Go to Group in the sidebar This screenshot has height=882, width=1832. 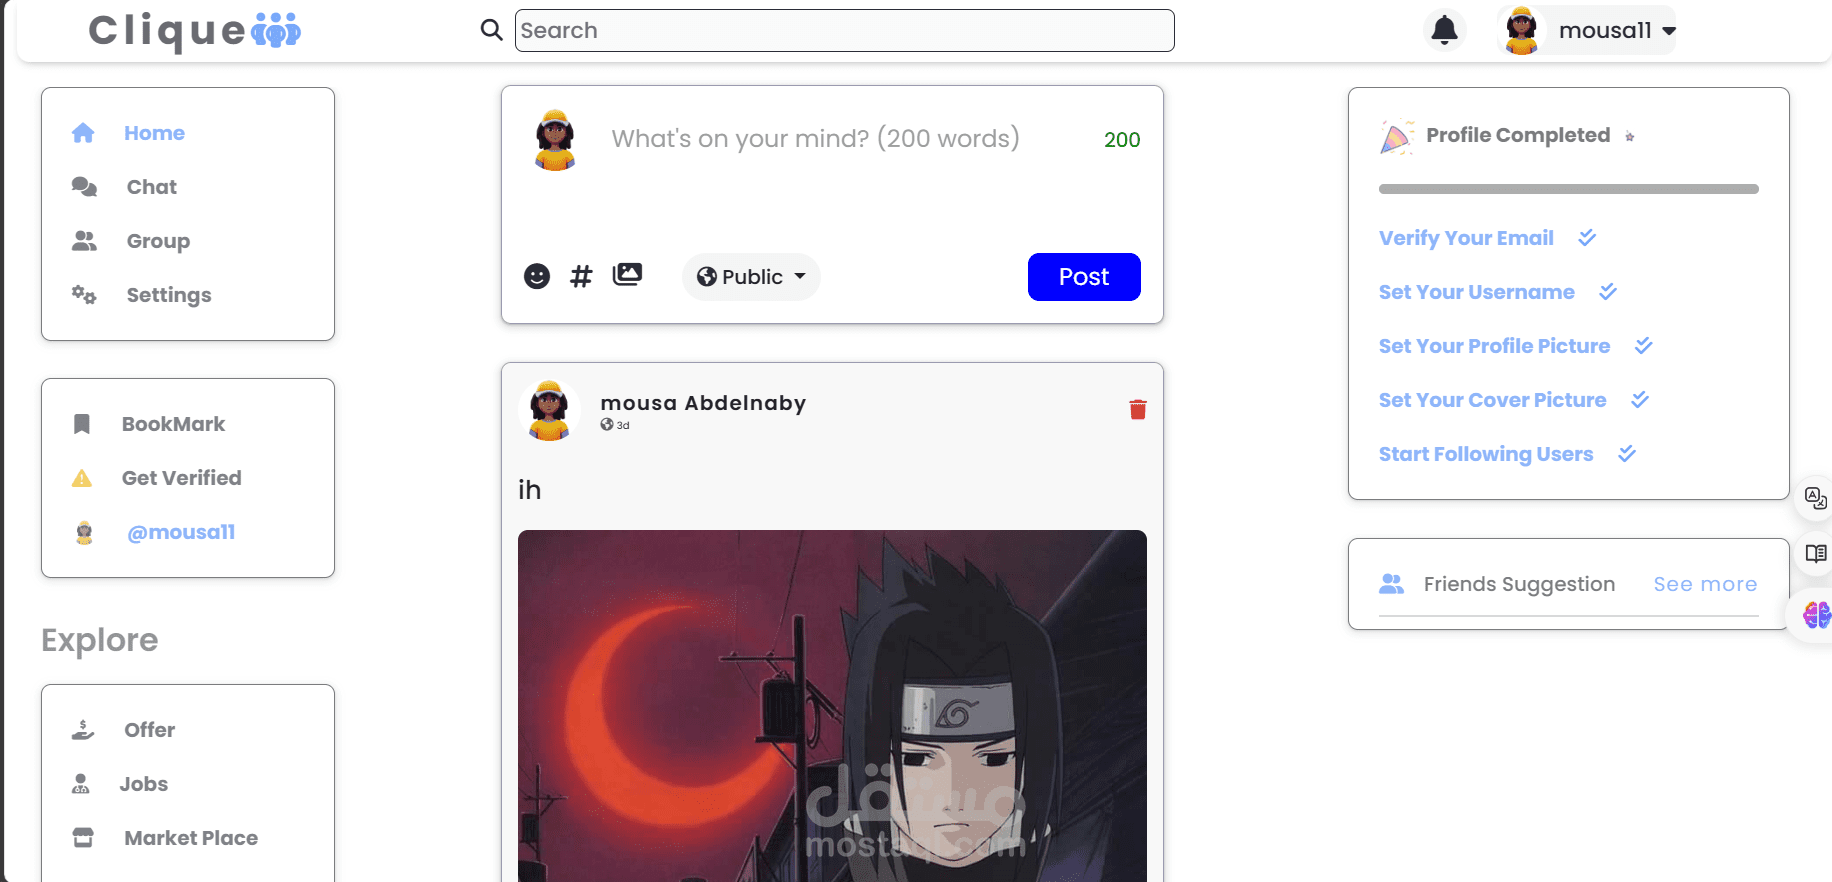pyautogui.click(x=157, y=241)
